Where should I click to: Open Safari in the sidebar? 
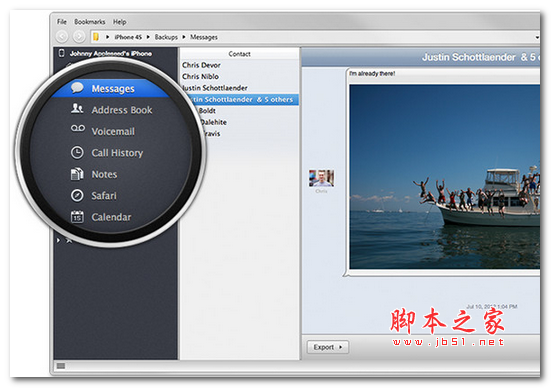pyautogui.click(x=104, y=196)
